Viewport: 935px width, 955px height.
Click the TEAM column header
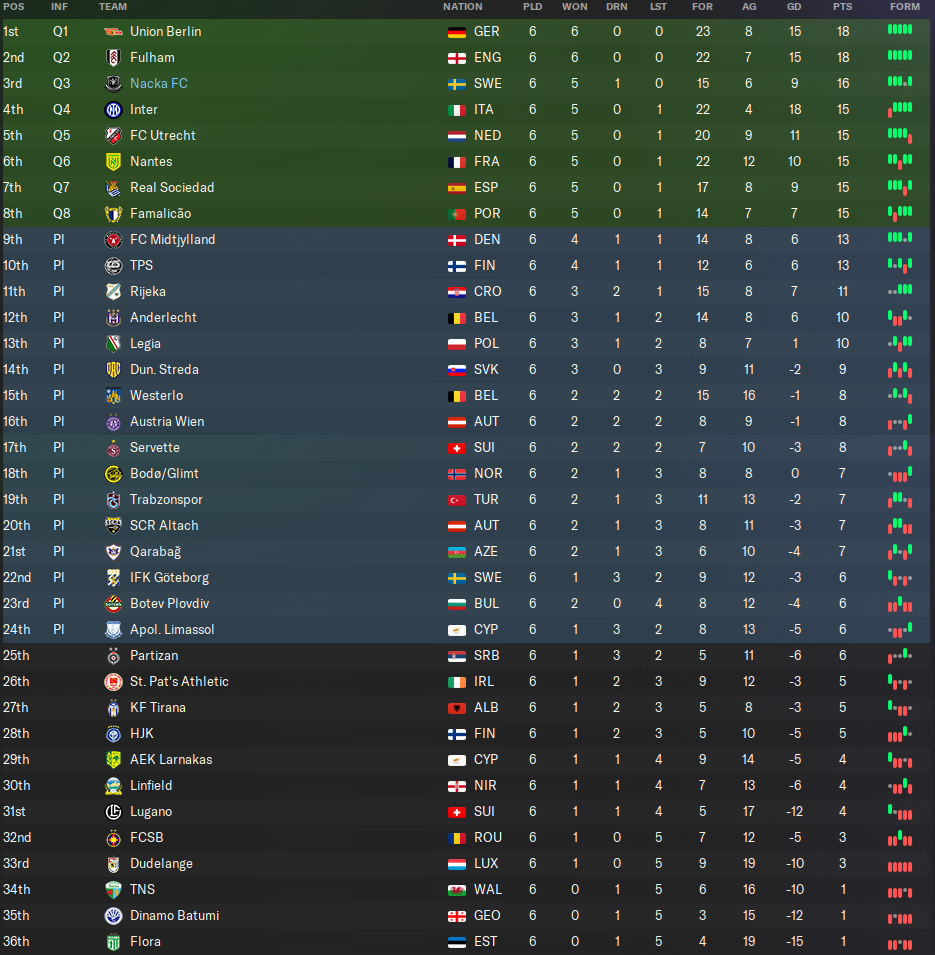point(113,7)
